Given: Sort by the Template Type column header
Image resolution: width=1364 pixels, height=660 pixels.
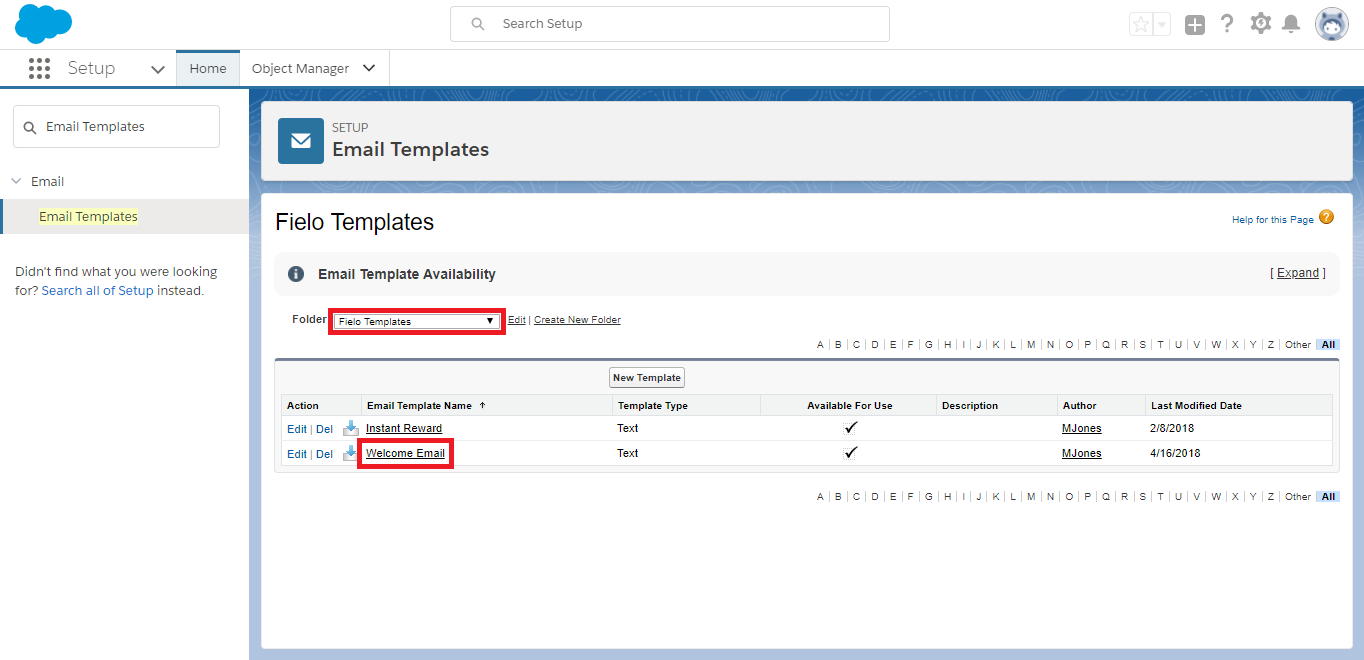Looking at the screenshot, I should [x=653, y=406].
